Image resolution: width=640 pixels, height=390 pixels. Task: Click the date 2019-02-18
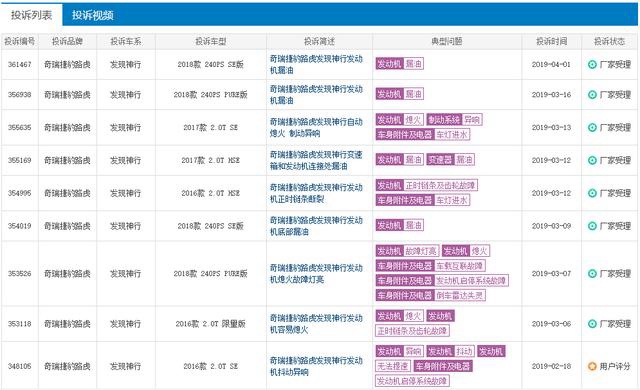551,366
